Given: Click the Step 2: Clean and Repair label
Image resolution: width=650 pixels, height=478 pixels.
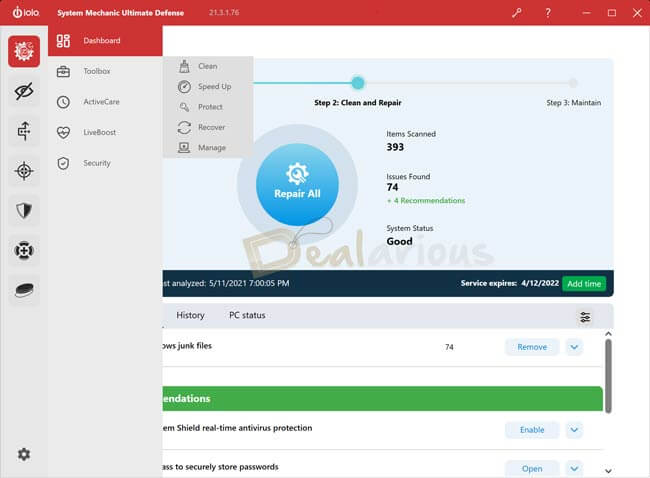Looking at the screenshot, I should pyautogui.click(x=358, y=103).
